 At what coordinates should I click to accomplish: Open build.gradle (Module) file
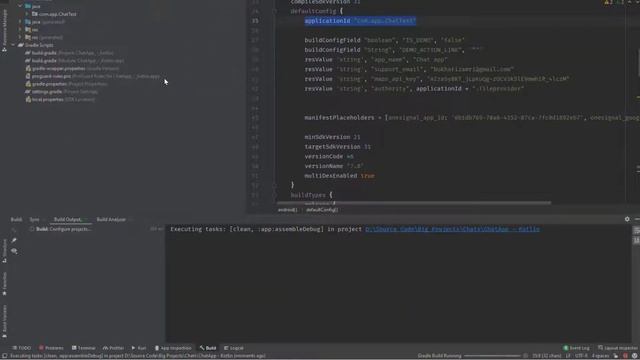coord(74,60)
